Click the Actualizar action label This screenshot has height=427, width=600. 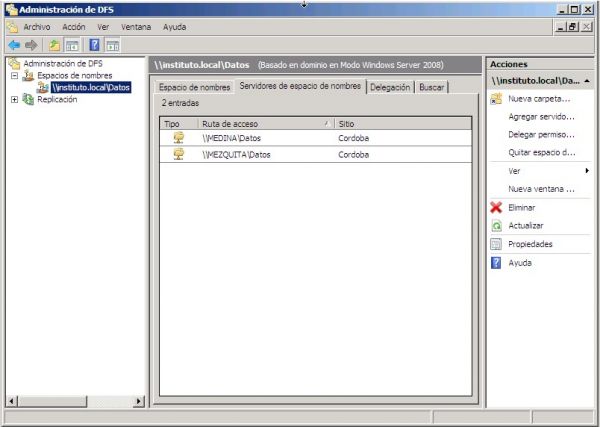pyautogui.click(x=526, y=226)
